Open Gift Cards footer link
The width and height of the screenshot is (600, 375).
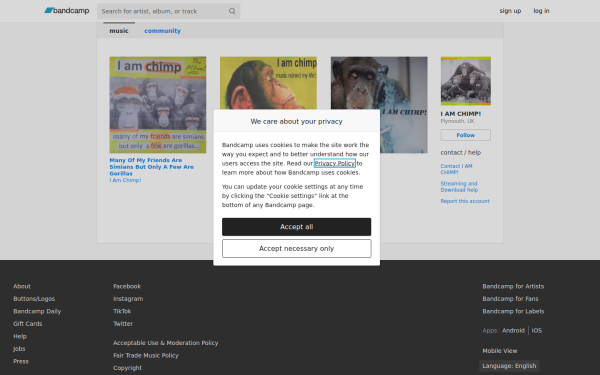tap(28, 324)
